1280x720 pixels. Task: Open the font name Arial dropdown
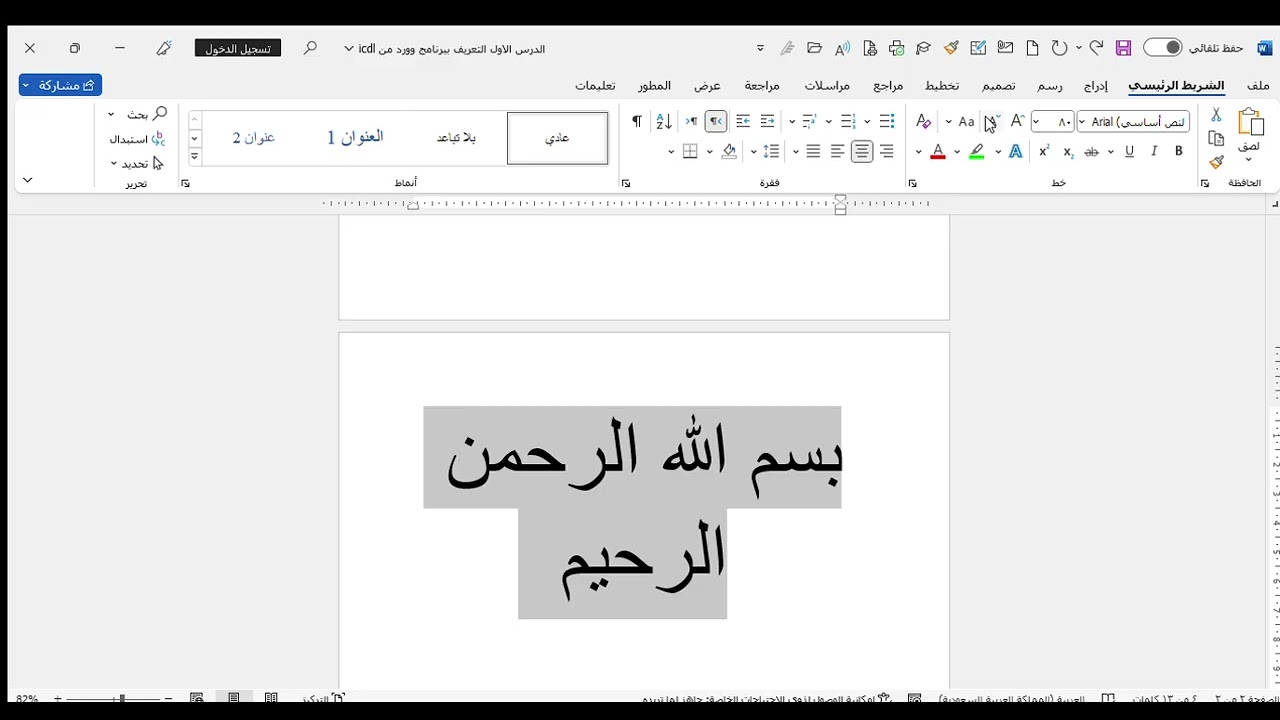(x=1083, y=122)
